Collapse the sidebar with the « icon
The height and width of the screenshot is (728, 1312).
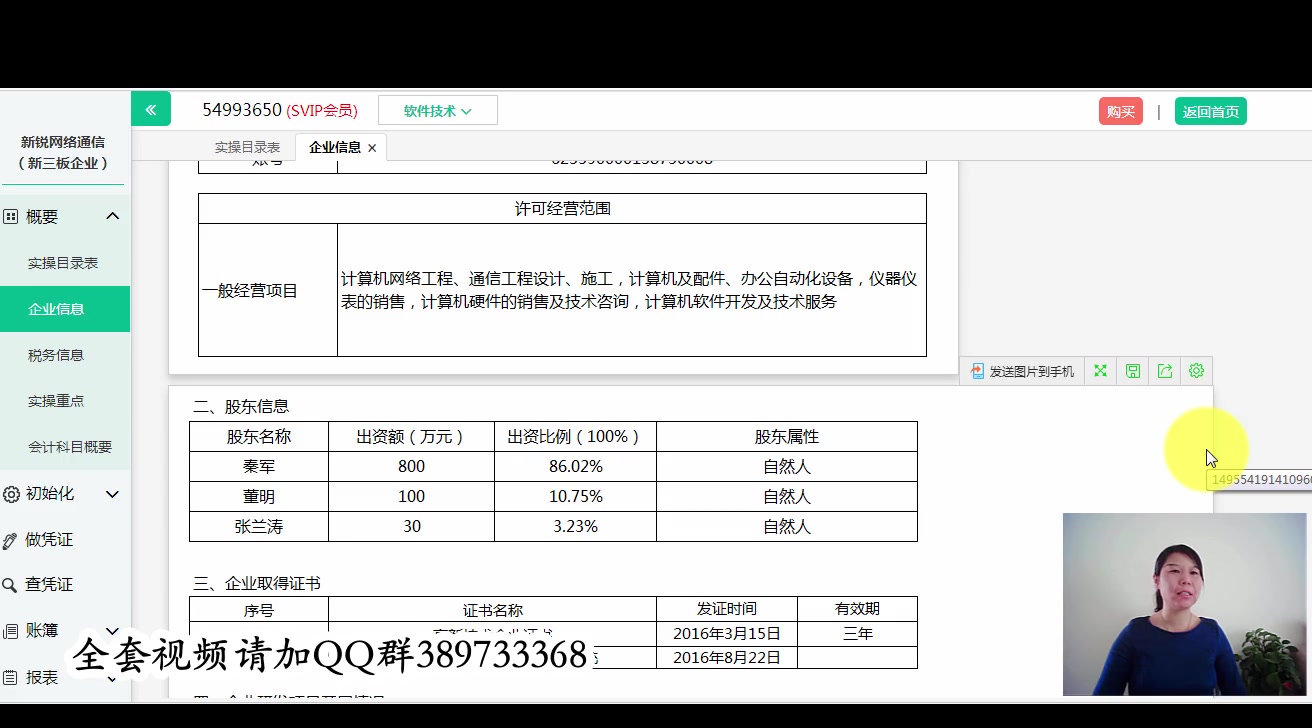point(151,109)
